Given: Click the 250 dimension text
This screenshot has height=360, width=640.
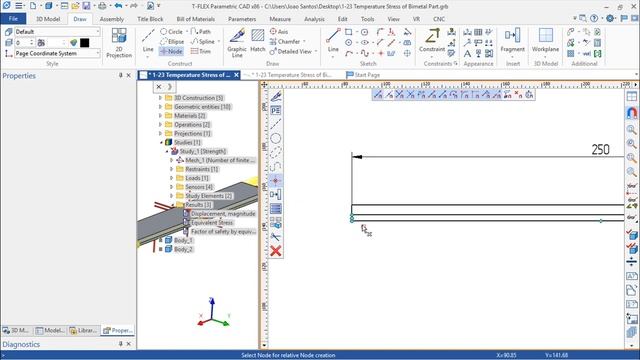Looking at the screenshot, I should click(600, 149).
